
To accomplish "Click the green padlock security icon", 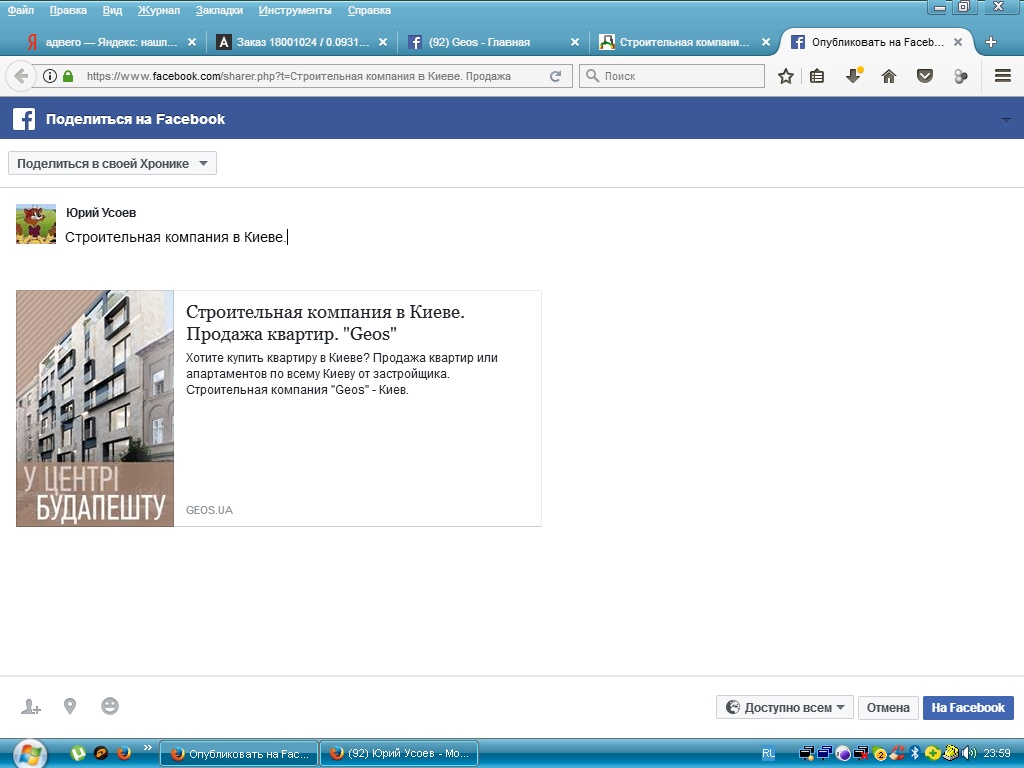I will tap(68, 76).
